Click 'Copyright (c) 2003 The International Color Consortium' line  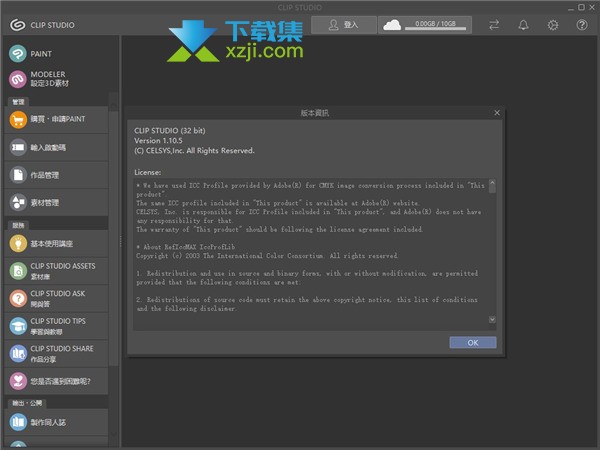267,256
